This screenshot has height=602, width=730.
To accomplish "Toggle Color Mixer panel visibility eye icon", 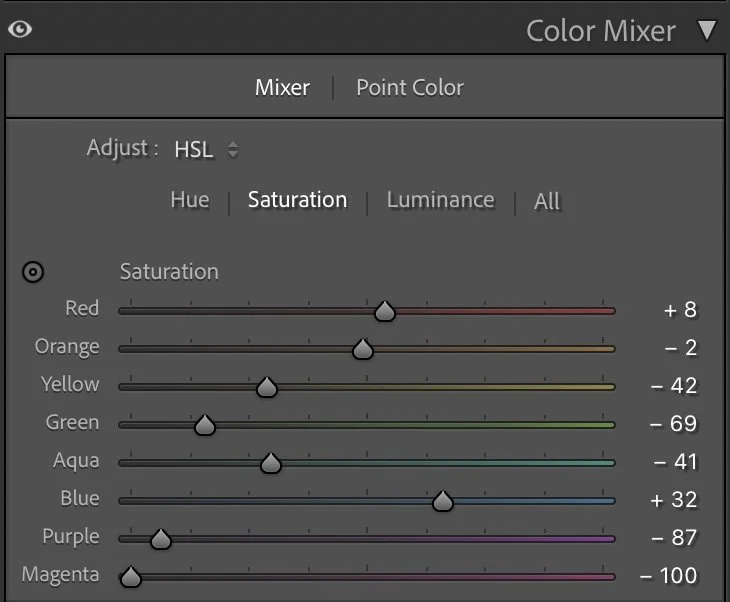I will coord(20,29).
